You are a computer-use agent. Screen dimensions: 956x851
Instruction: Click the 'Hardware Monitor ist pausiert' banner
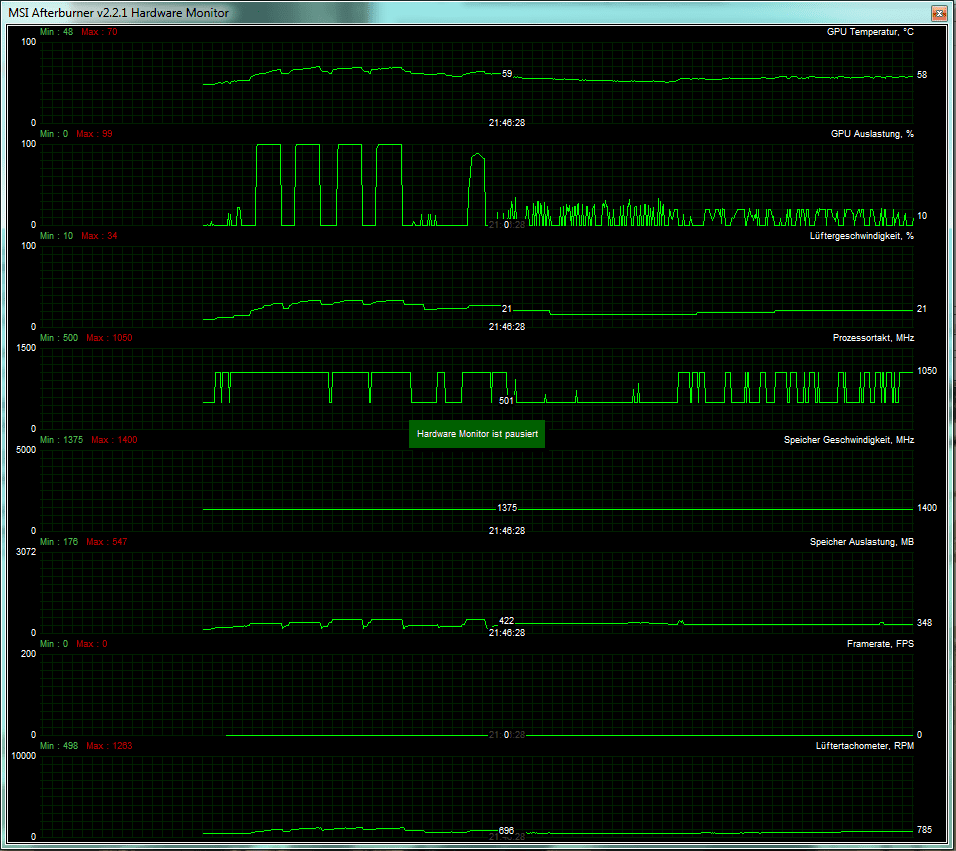(x=477, y=434)
